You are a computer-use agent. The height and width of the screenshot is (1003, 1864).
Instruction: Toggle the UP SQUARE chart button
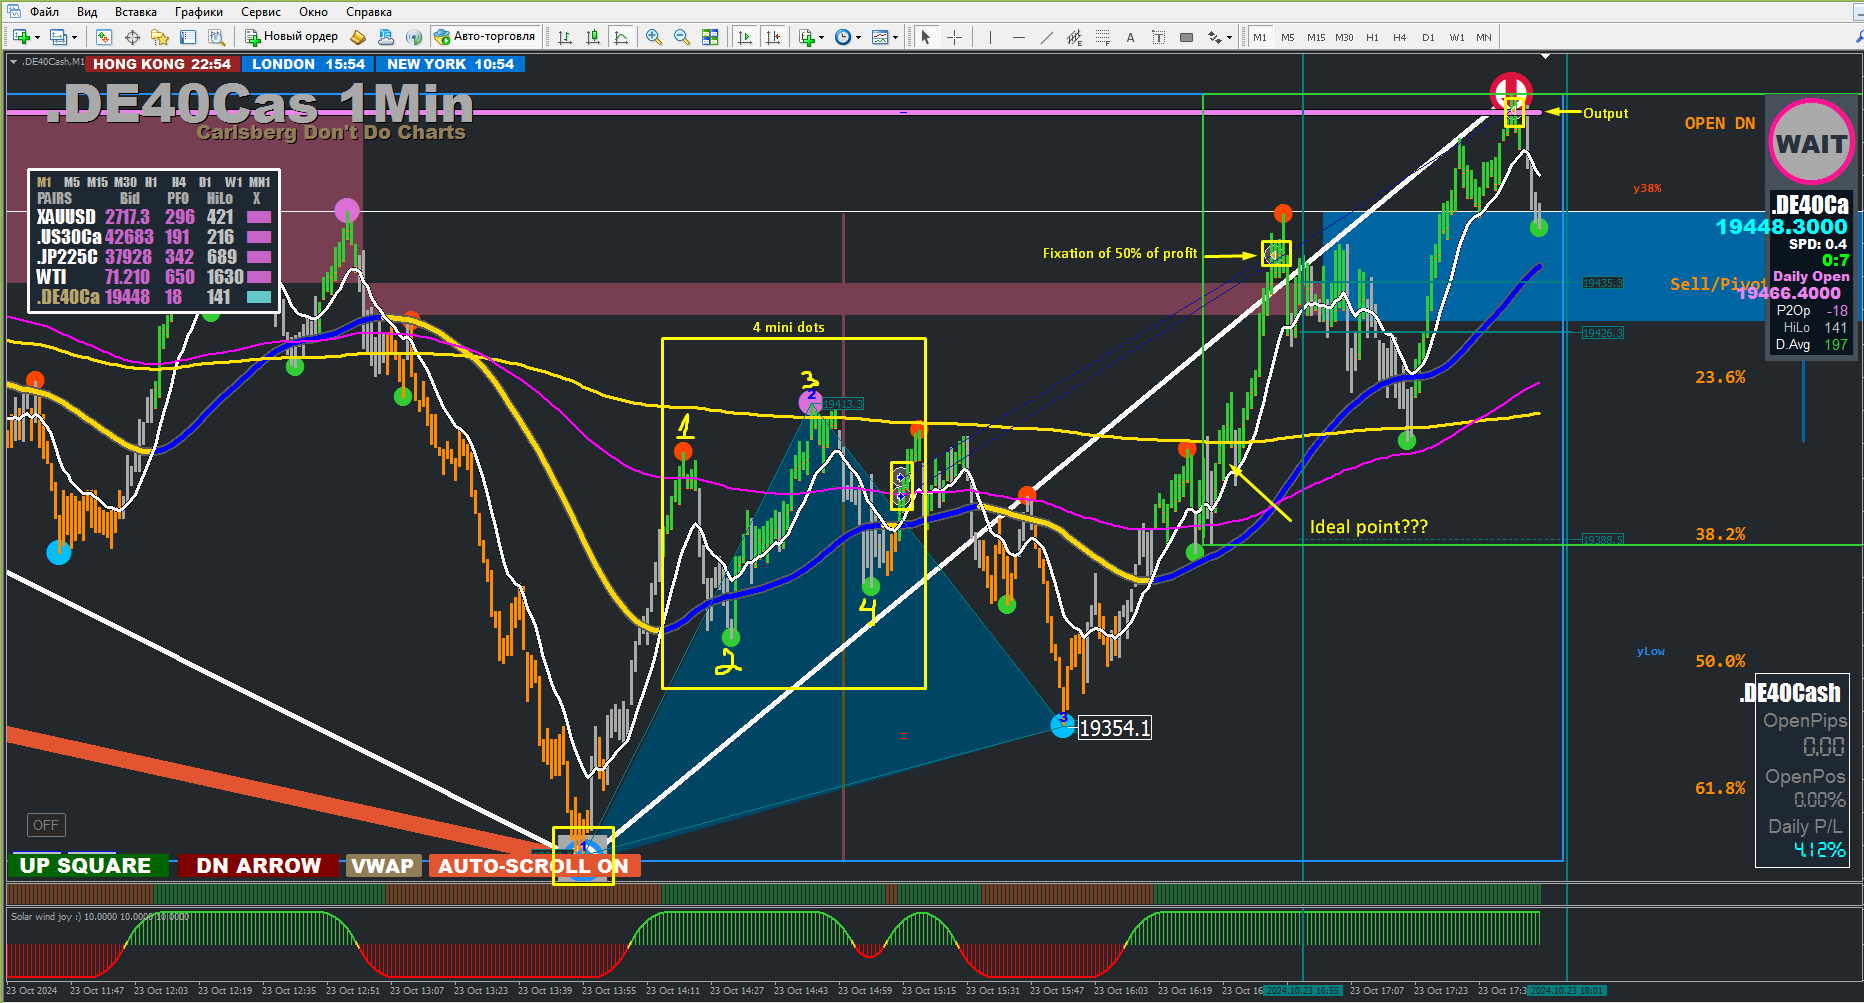click(86, 866)
